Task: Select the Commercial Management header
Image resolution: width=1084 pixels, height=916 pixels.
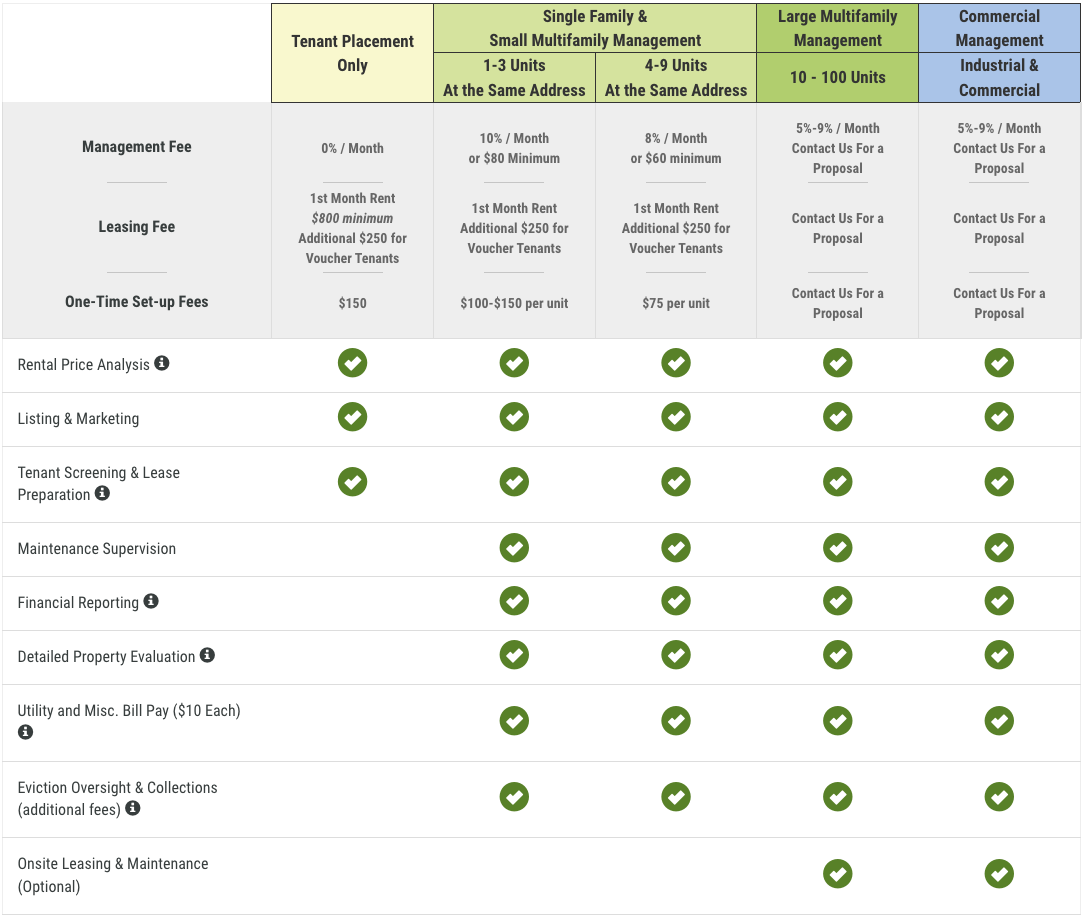Action: (999, 28)
